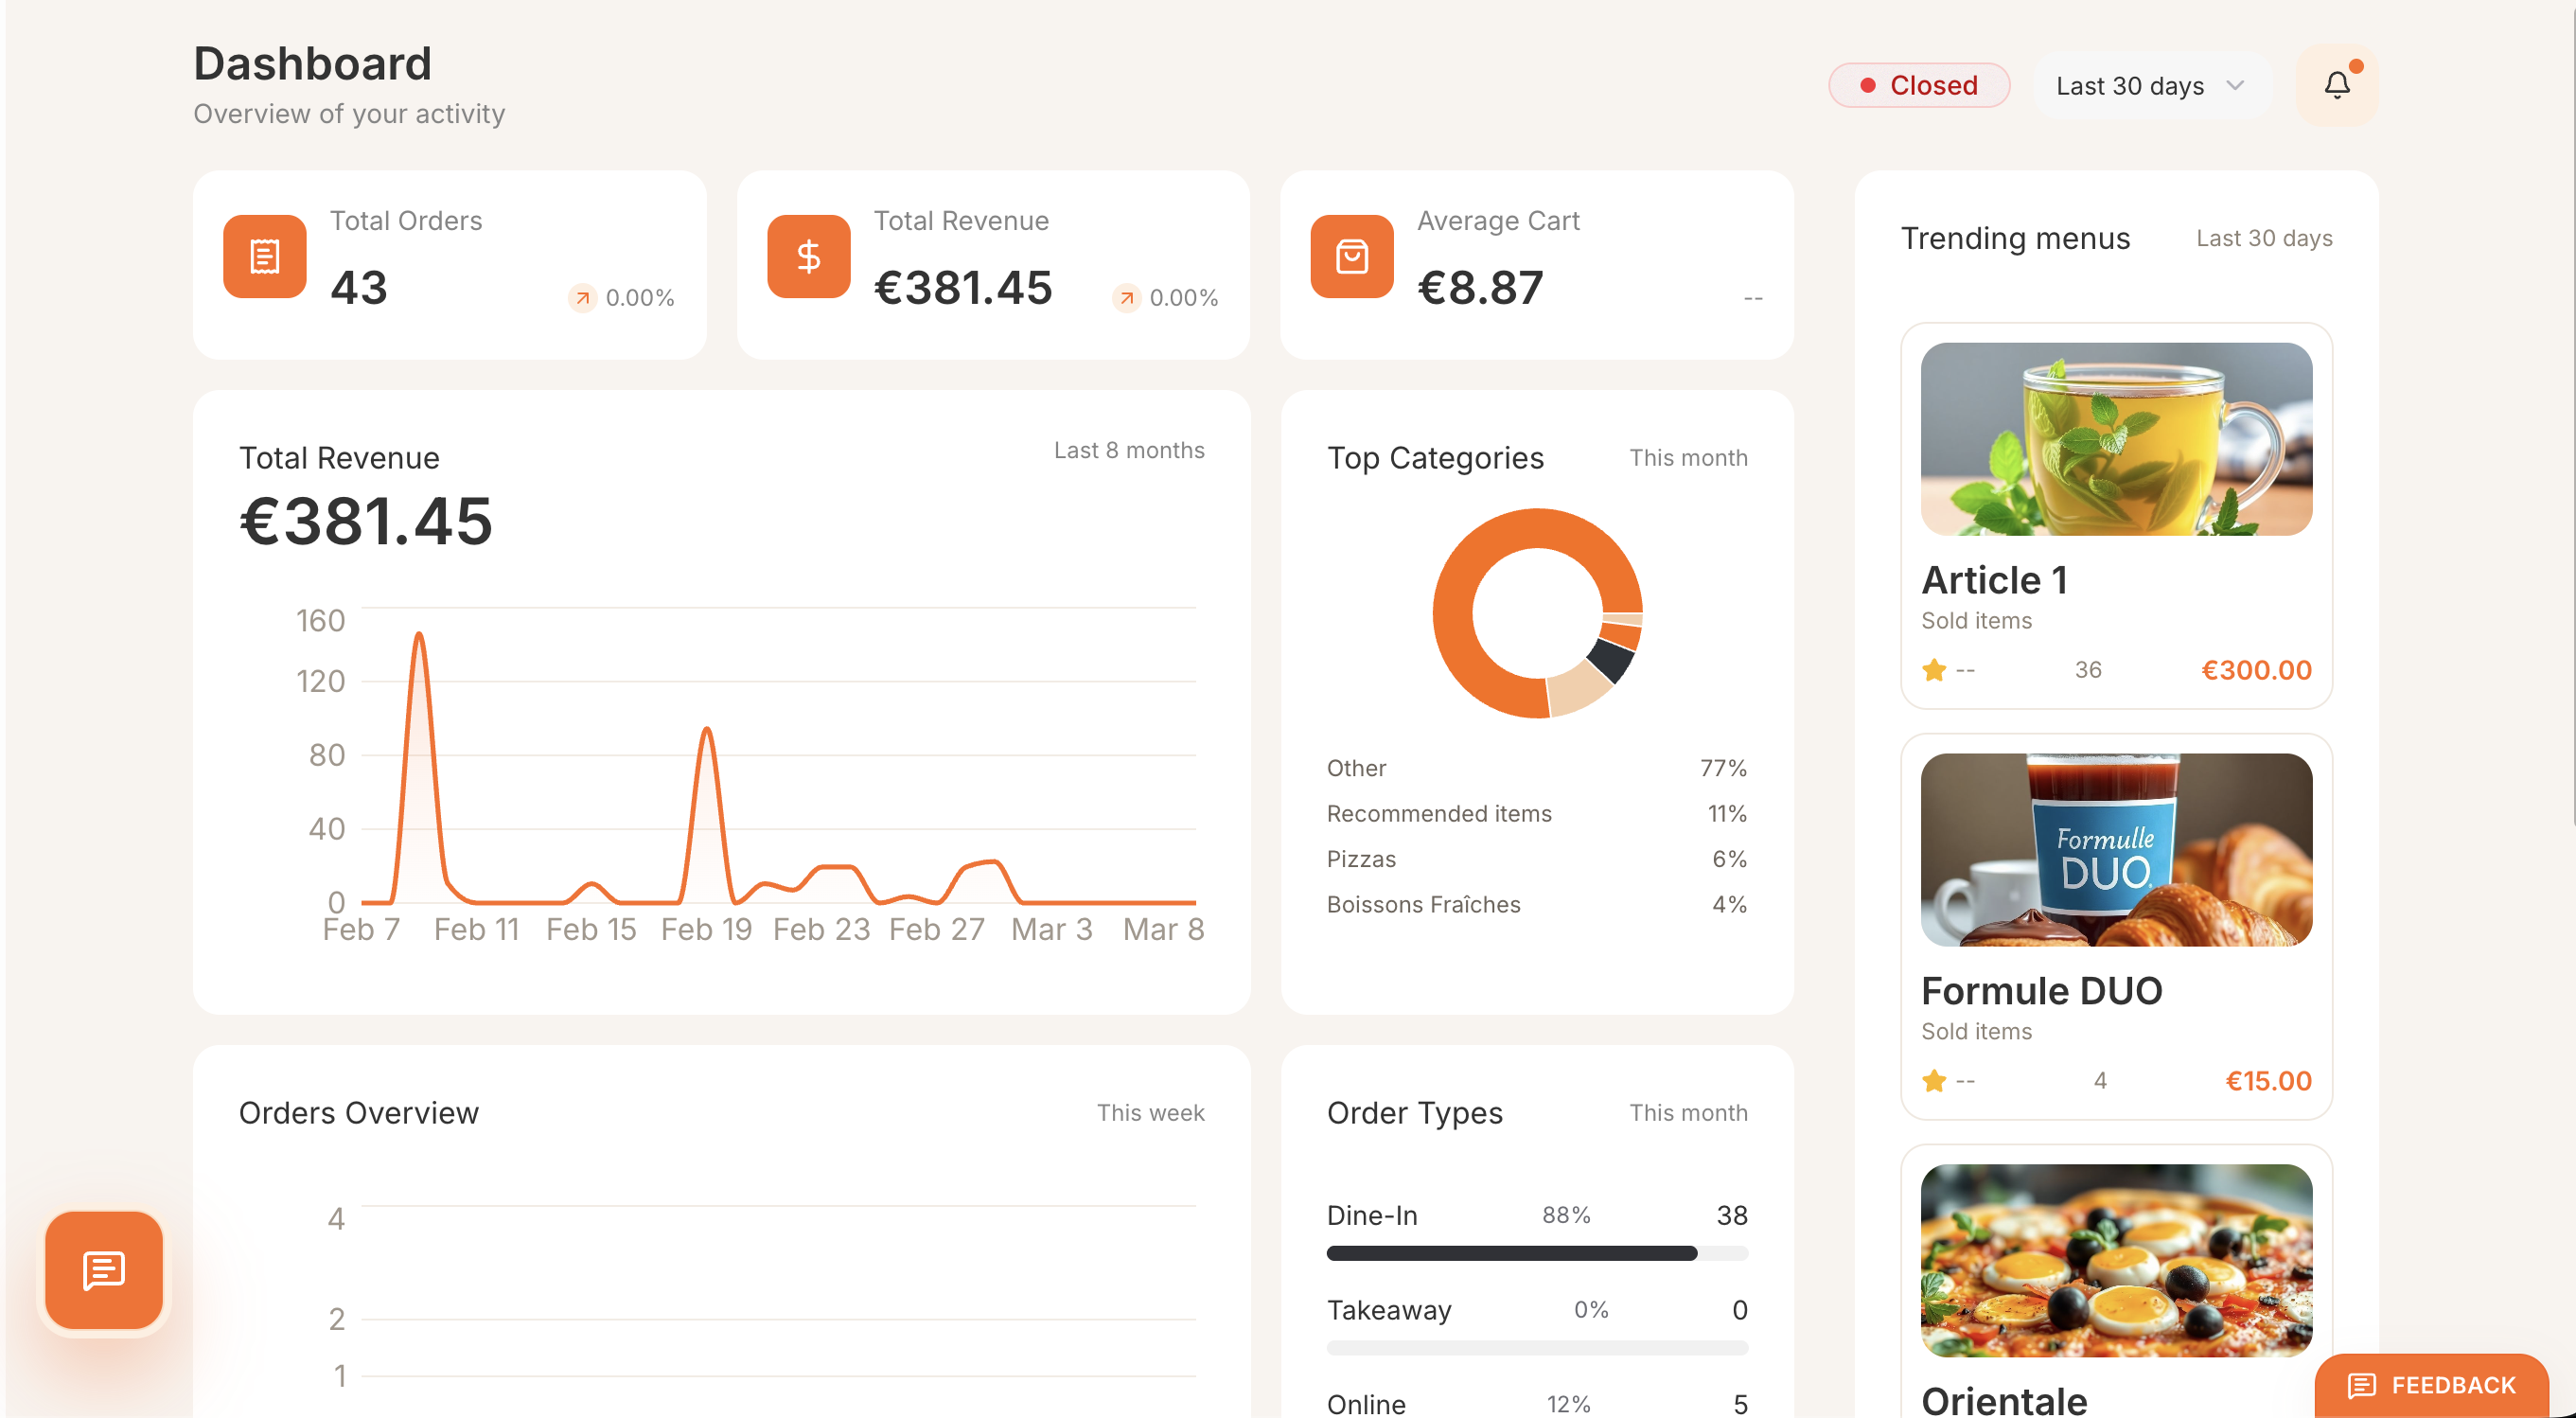This screenshot has width=2576, height=1418.
Task: Click the large €381.45 chart total
Action: tap(366, 522)
